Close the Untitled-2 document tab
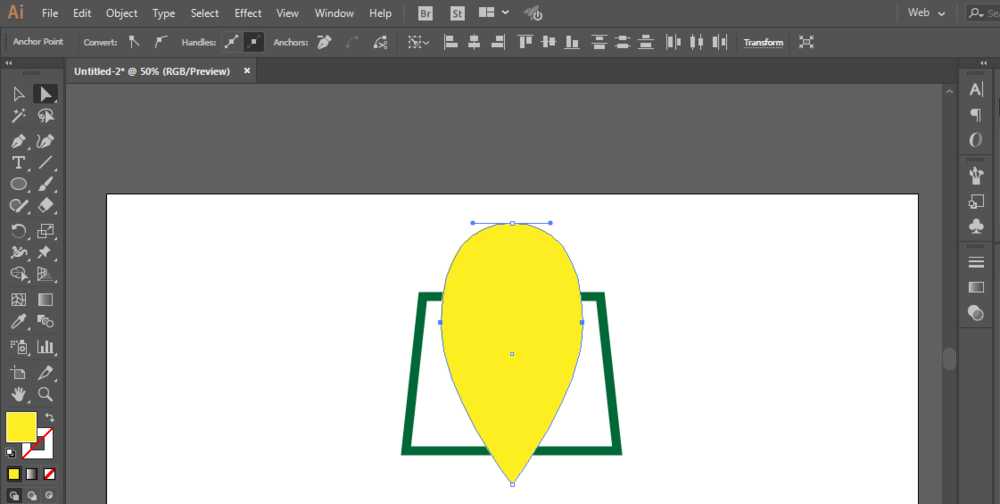The image size is (1000, 504). click(x=247, y=71)
